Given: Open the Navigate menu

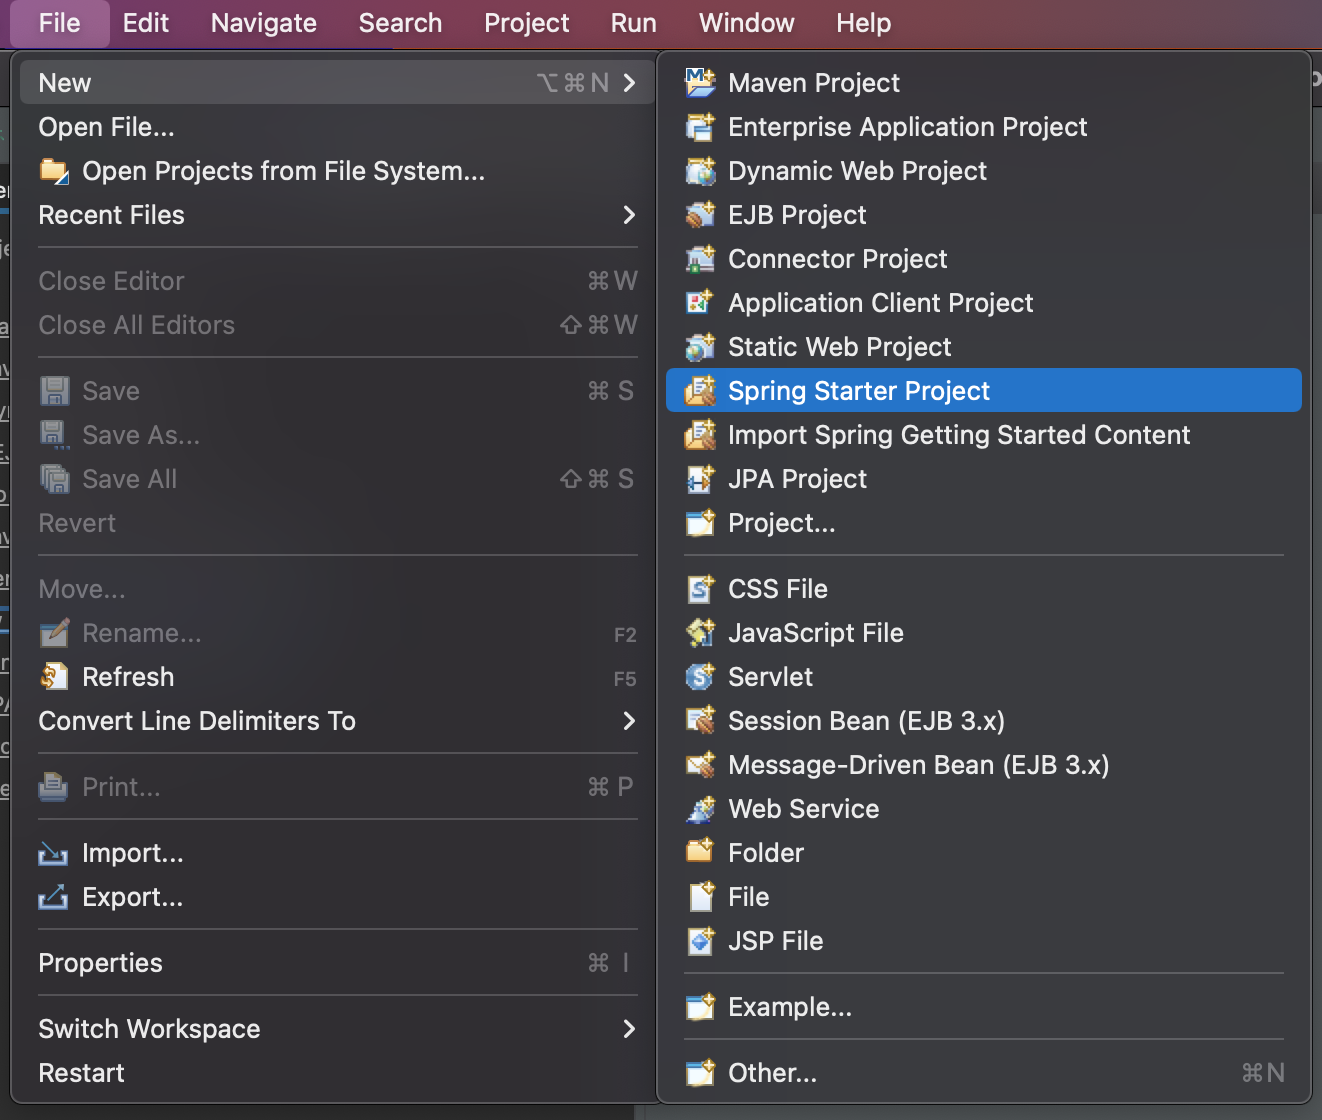Looking at the screenshot, I should coord(264,22).
